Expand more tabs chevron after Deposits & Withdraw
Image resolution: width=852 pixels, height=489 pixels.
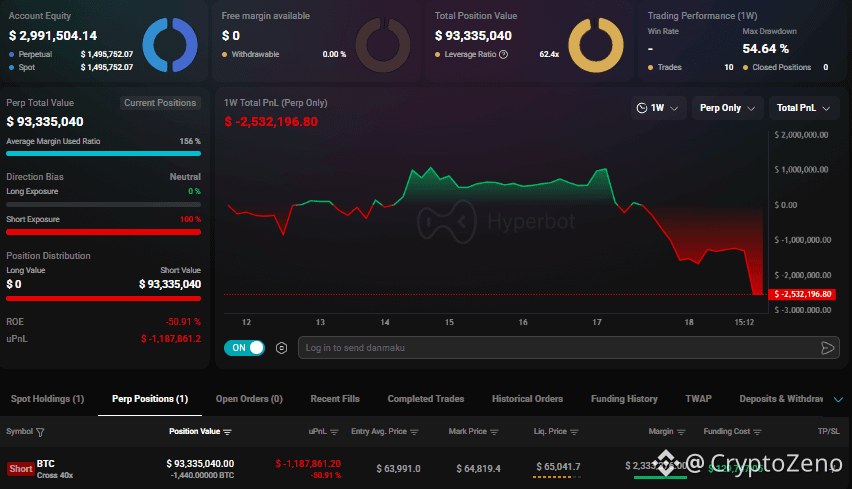click(838, 399)
